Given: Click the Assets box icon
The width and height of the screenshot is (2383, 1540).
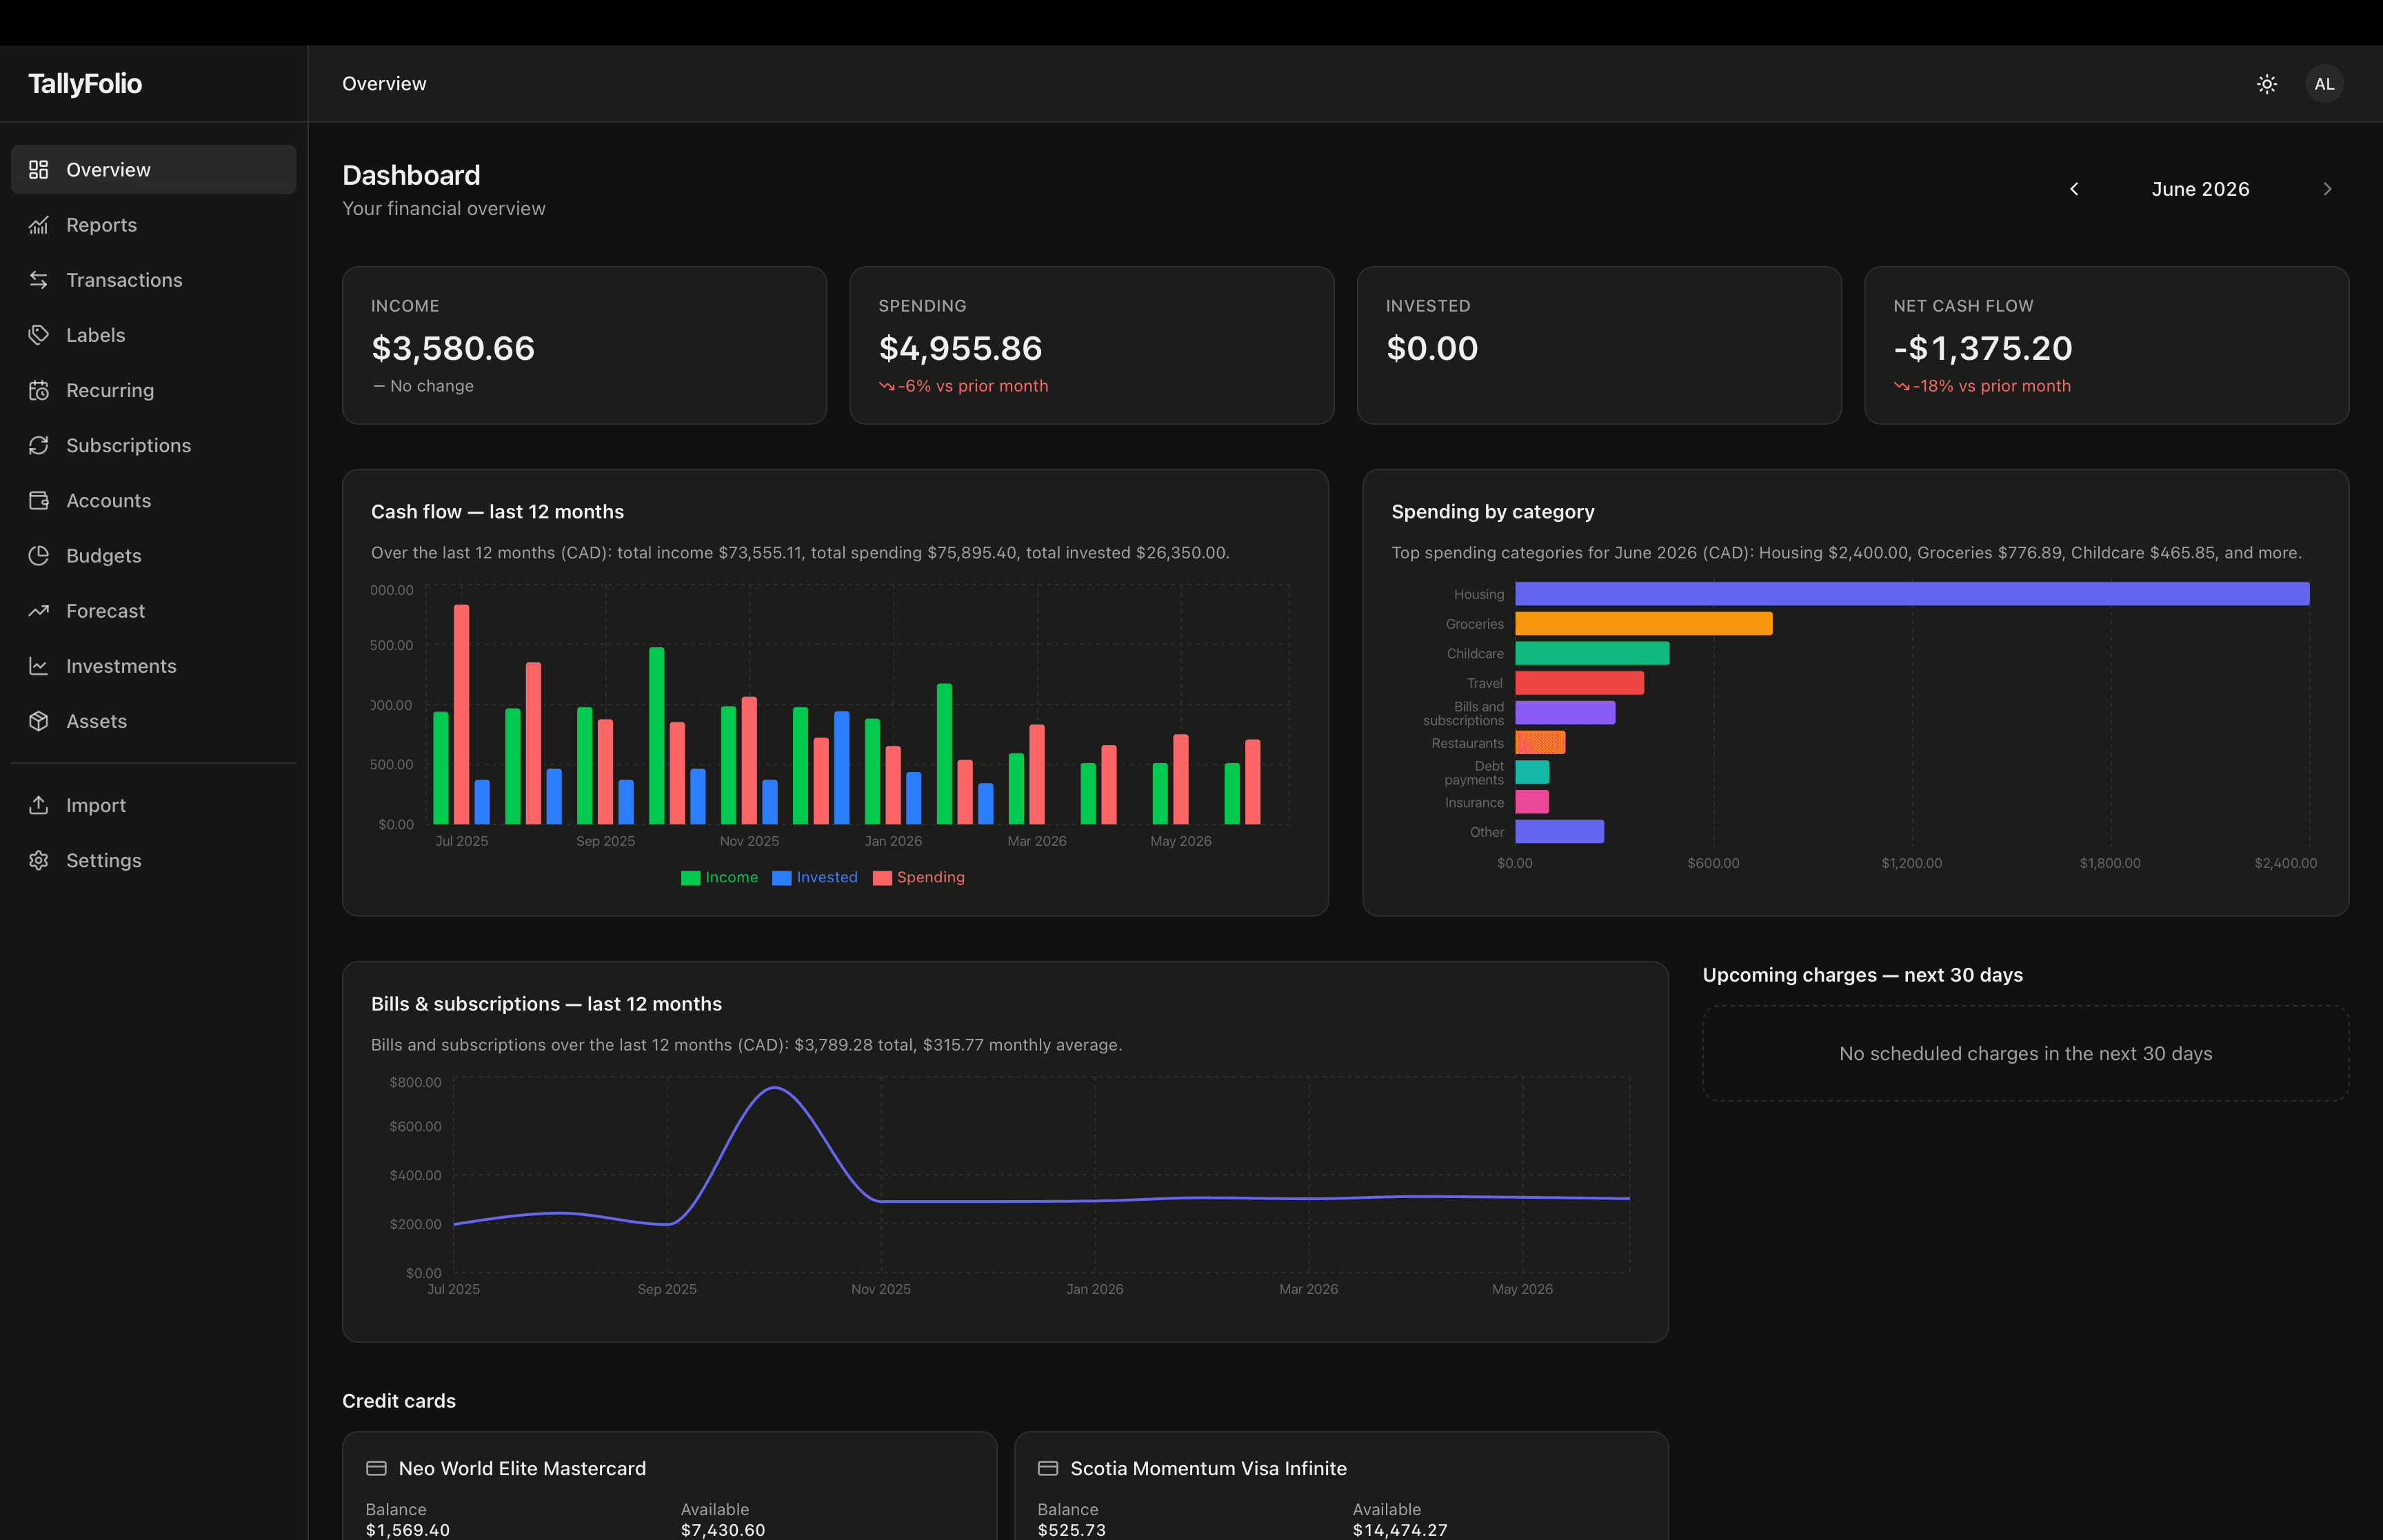Looking at the screenshot, I should [x=38, y=721].
